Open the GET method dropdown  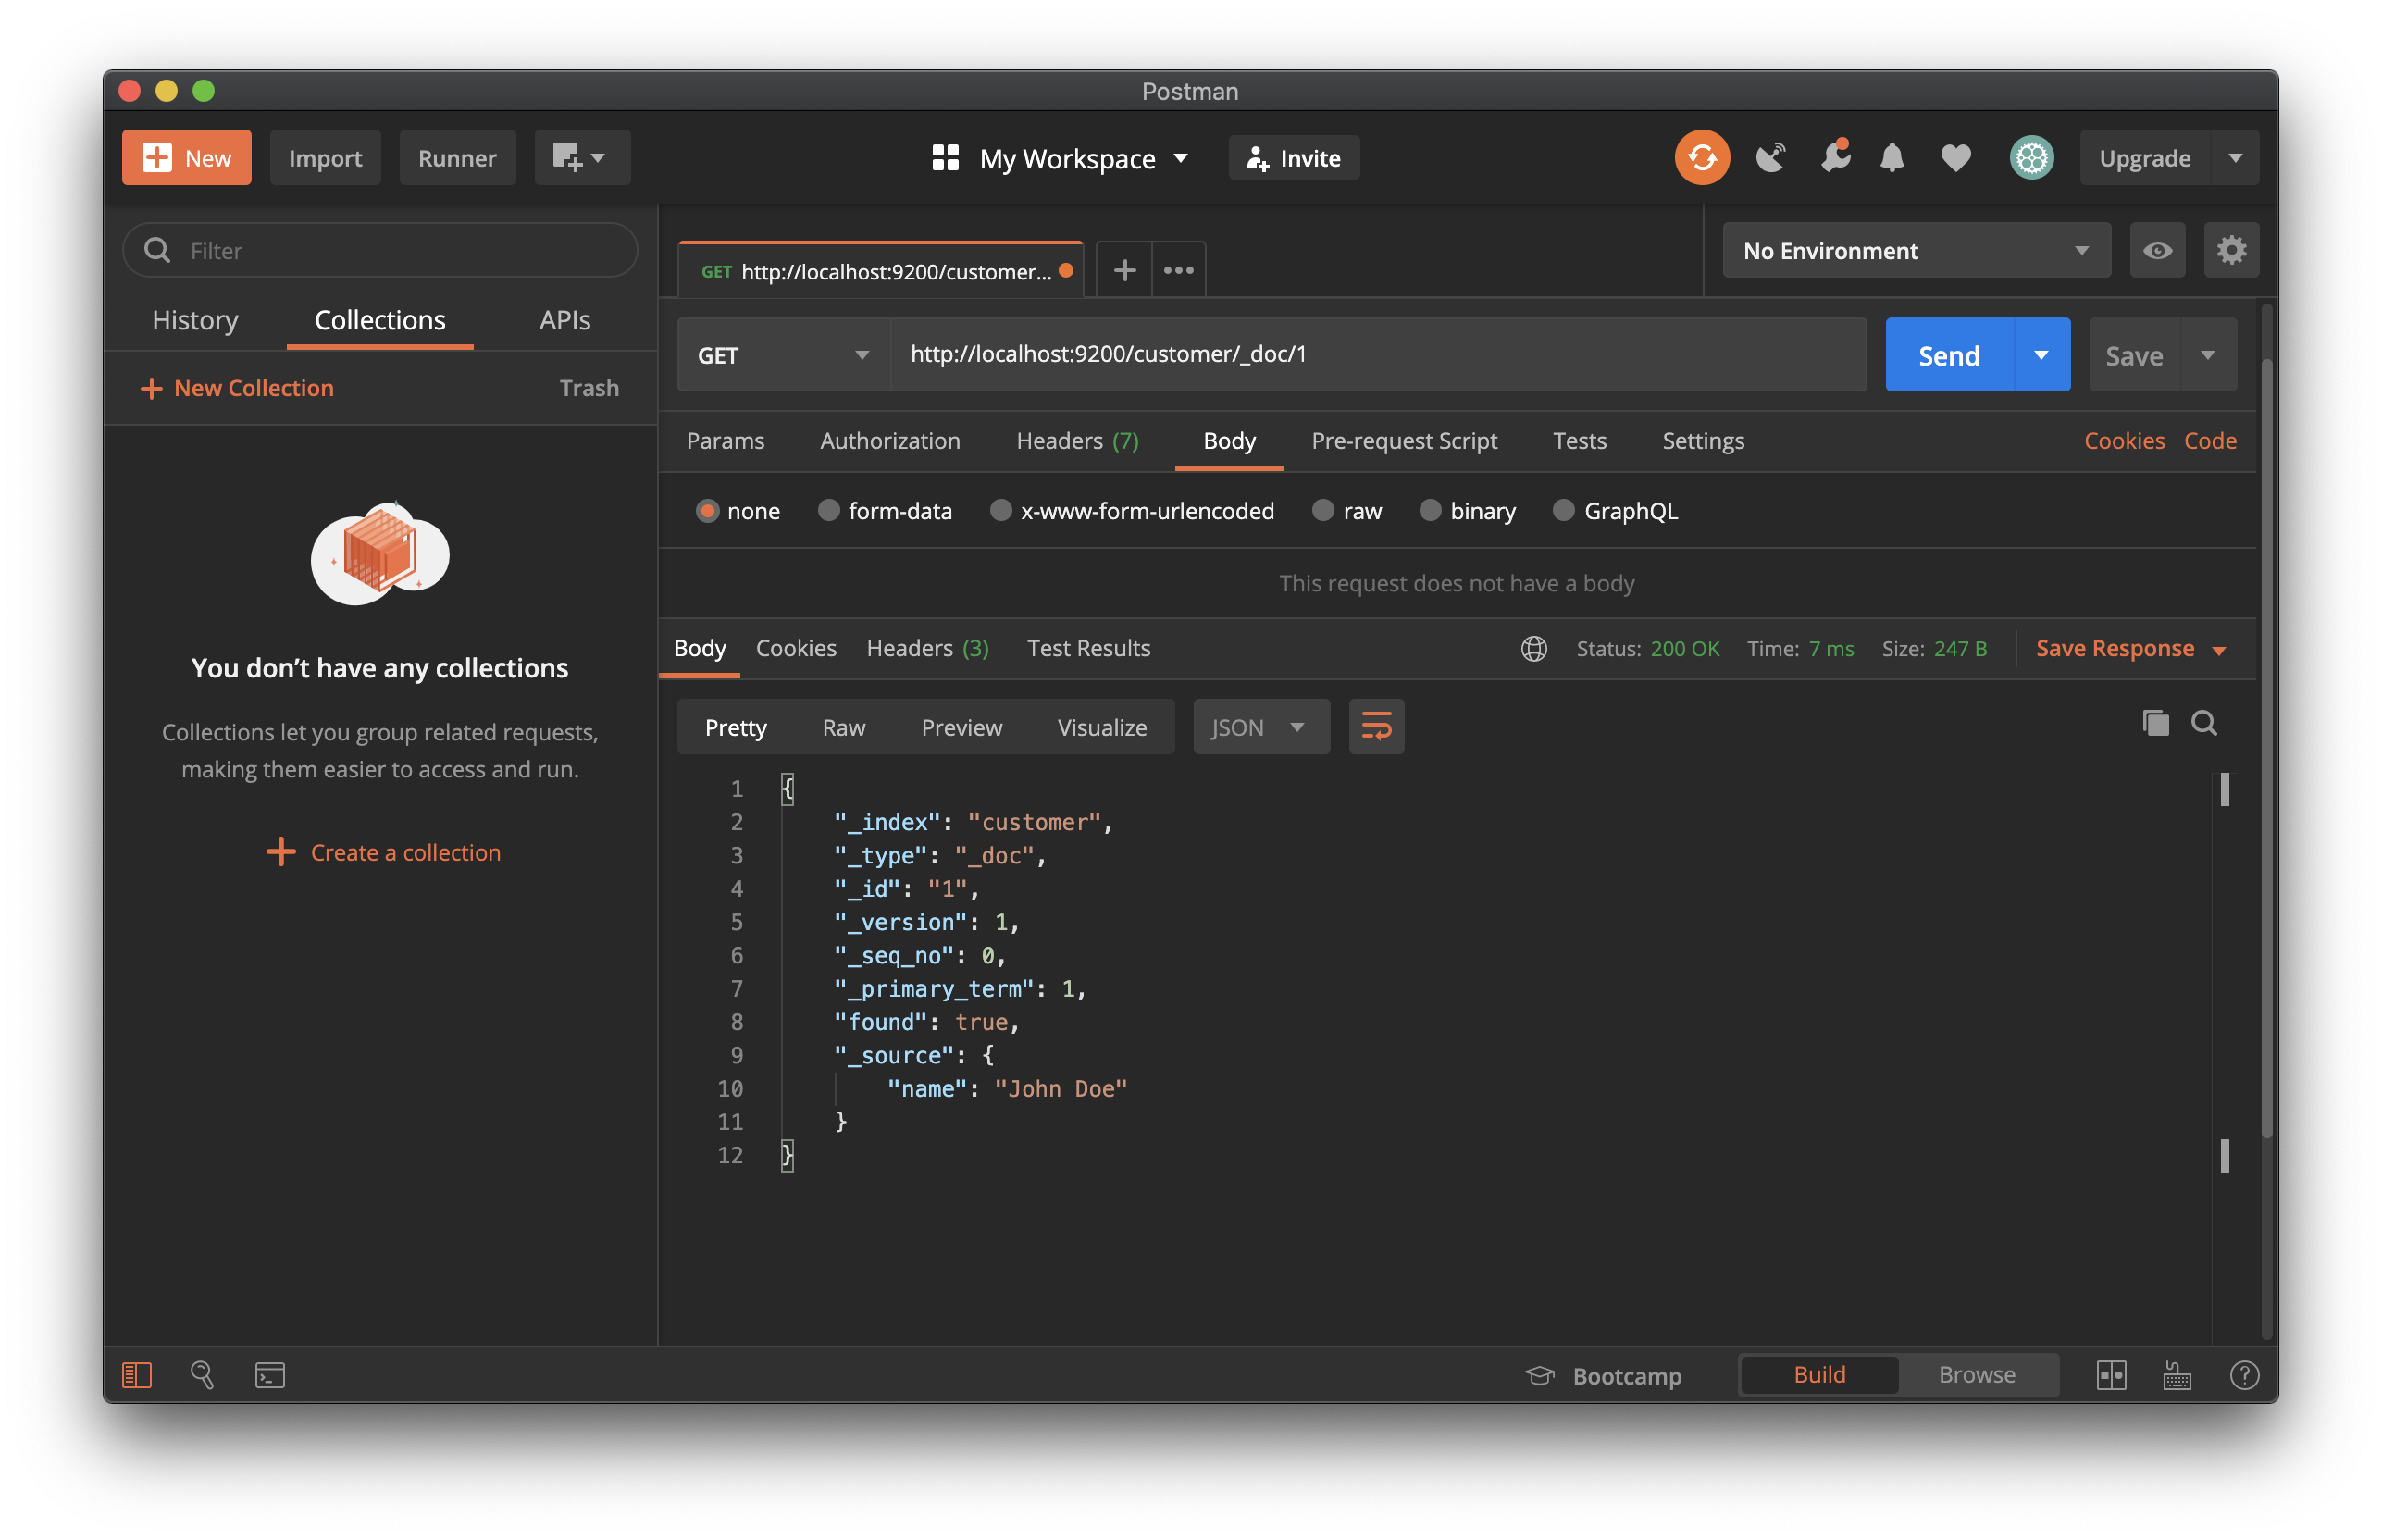[x=783, y=355]
